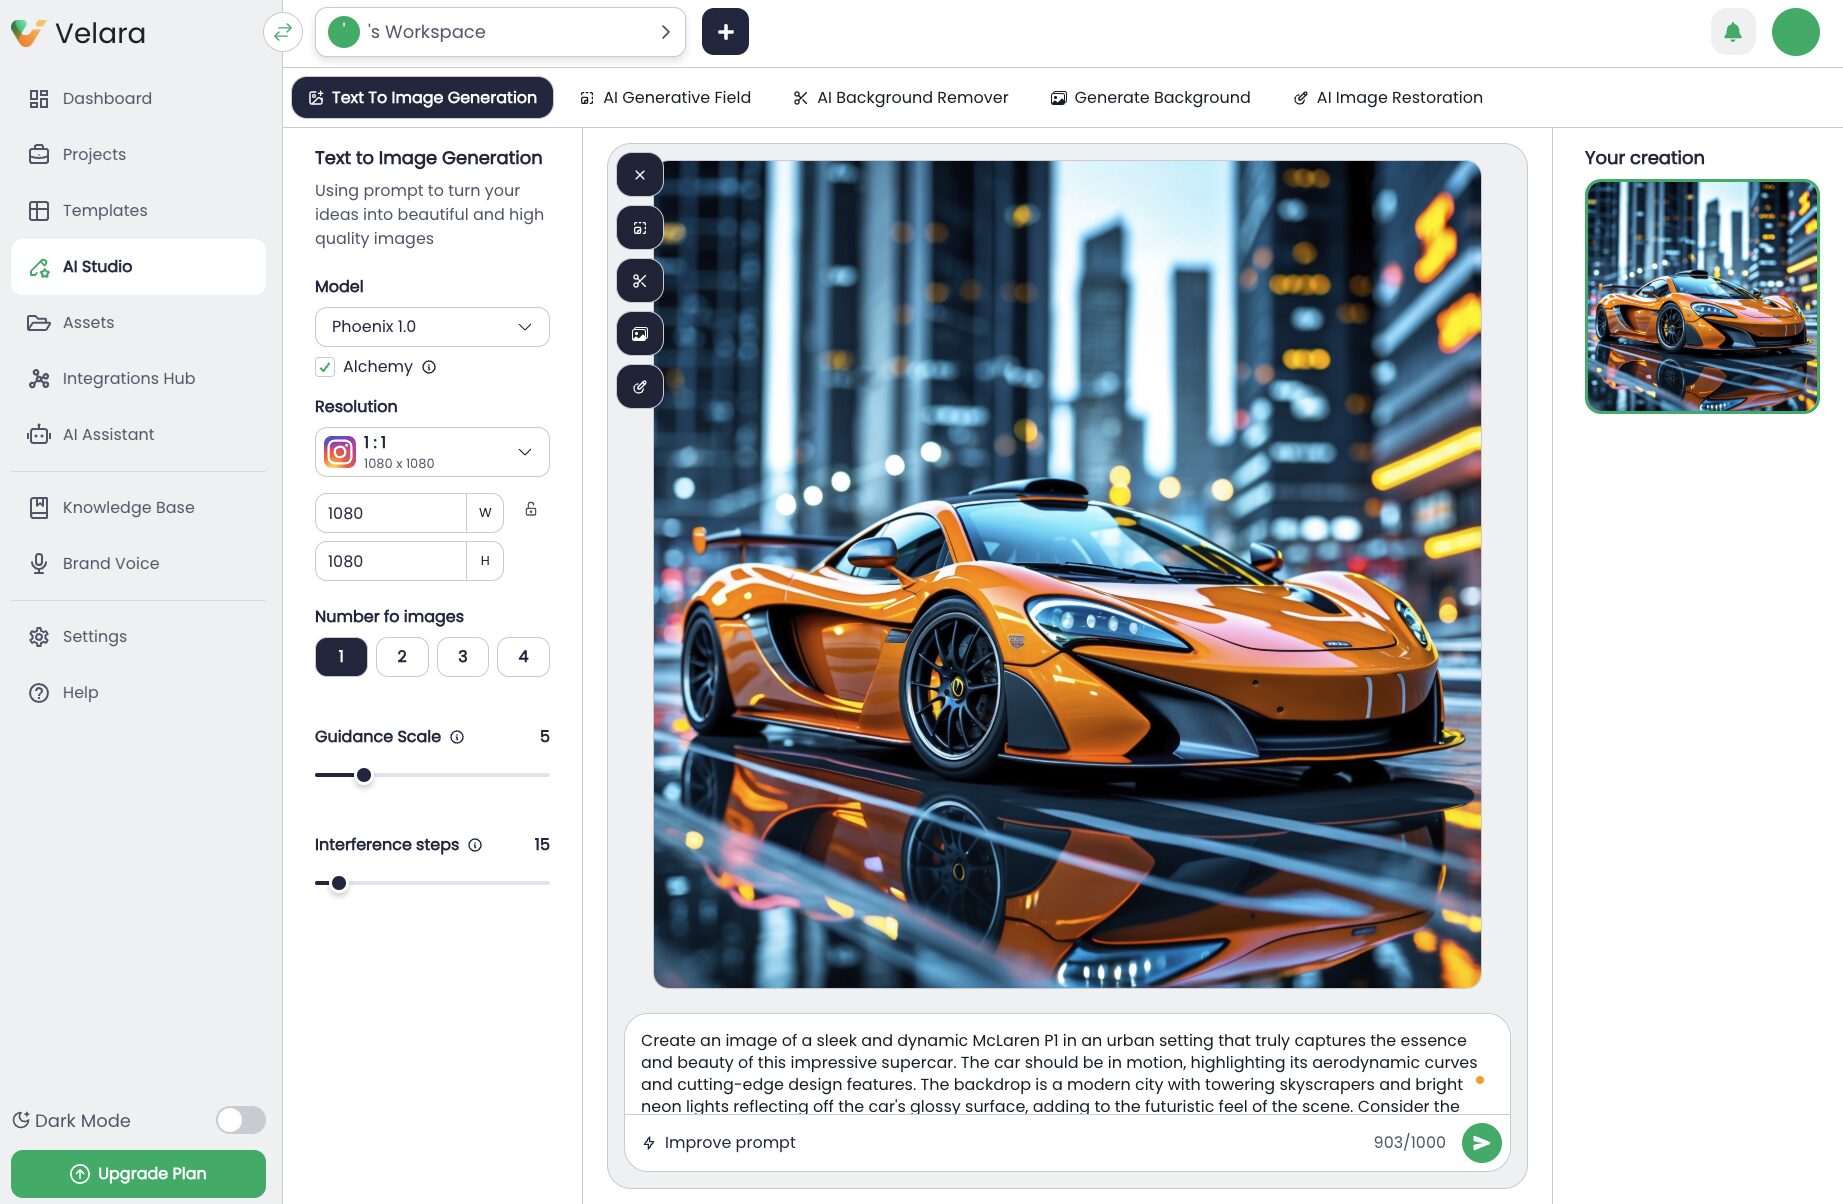This screenshot has width=1843, height=1204.
Task: Expand the Workspace selector
Action: click(500, 32)
